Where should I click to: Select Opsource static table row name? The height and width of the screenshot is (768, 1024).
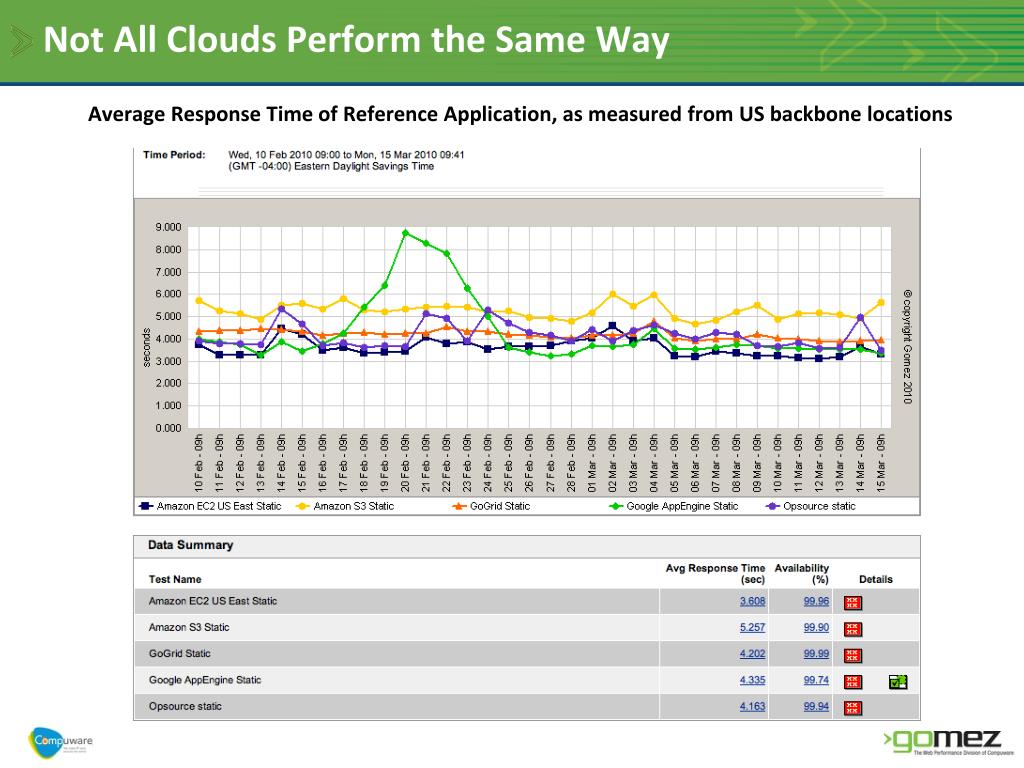[x=185, y=706]
